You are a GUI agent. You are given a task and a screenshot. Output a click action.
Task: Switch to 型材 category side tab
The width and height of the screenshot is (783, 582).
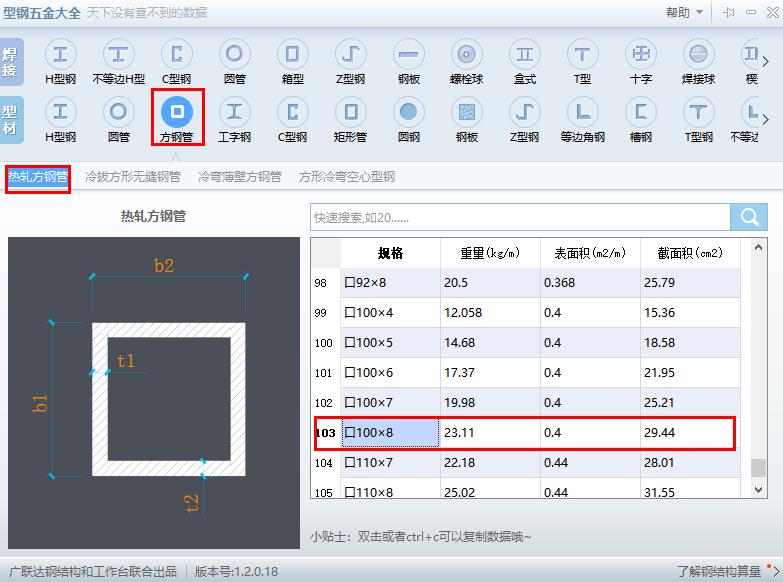(11, 120)
